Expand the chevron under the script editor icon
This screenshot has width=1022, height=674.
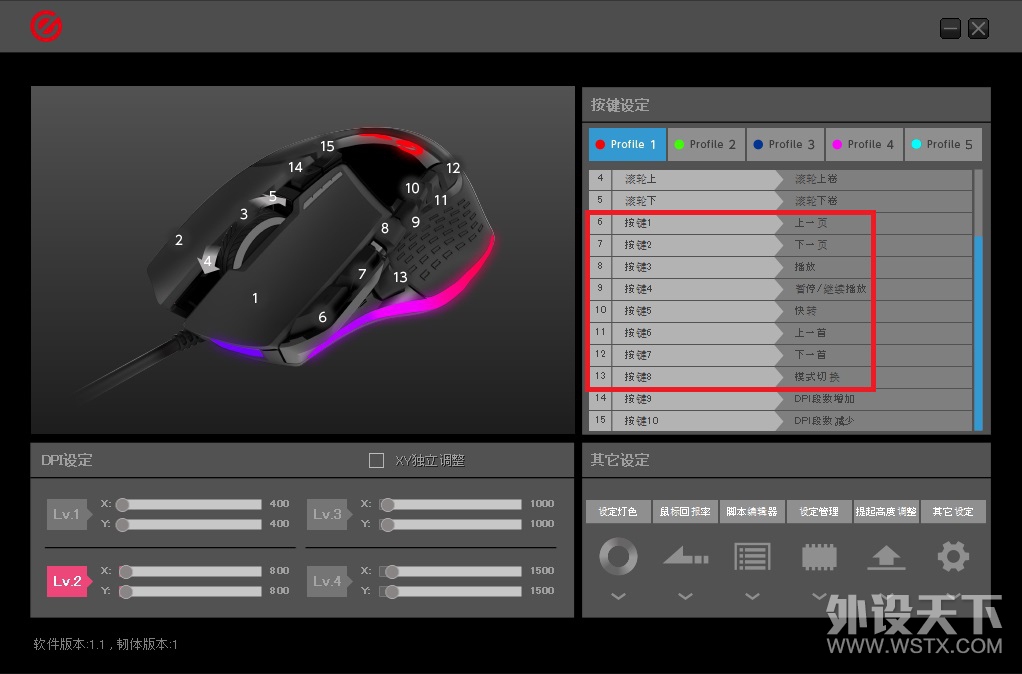[x=752, y=596]
